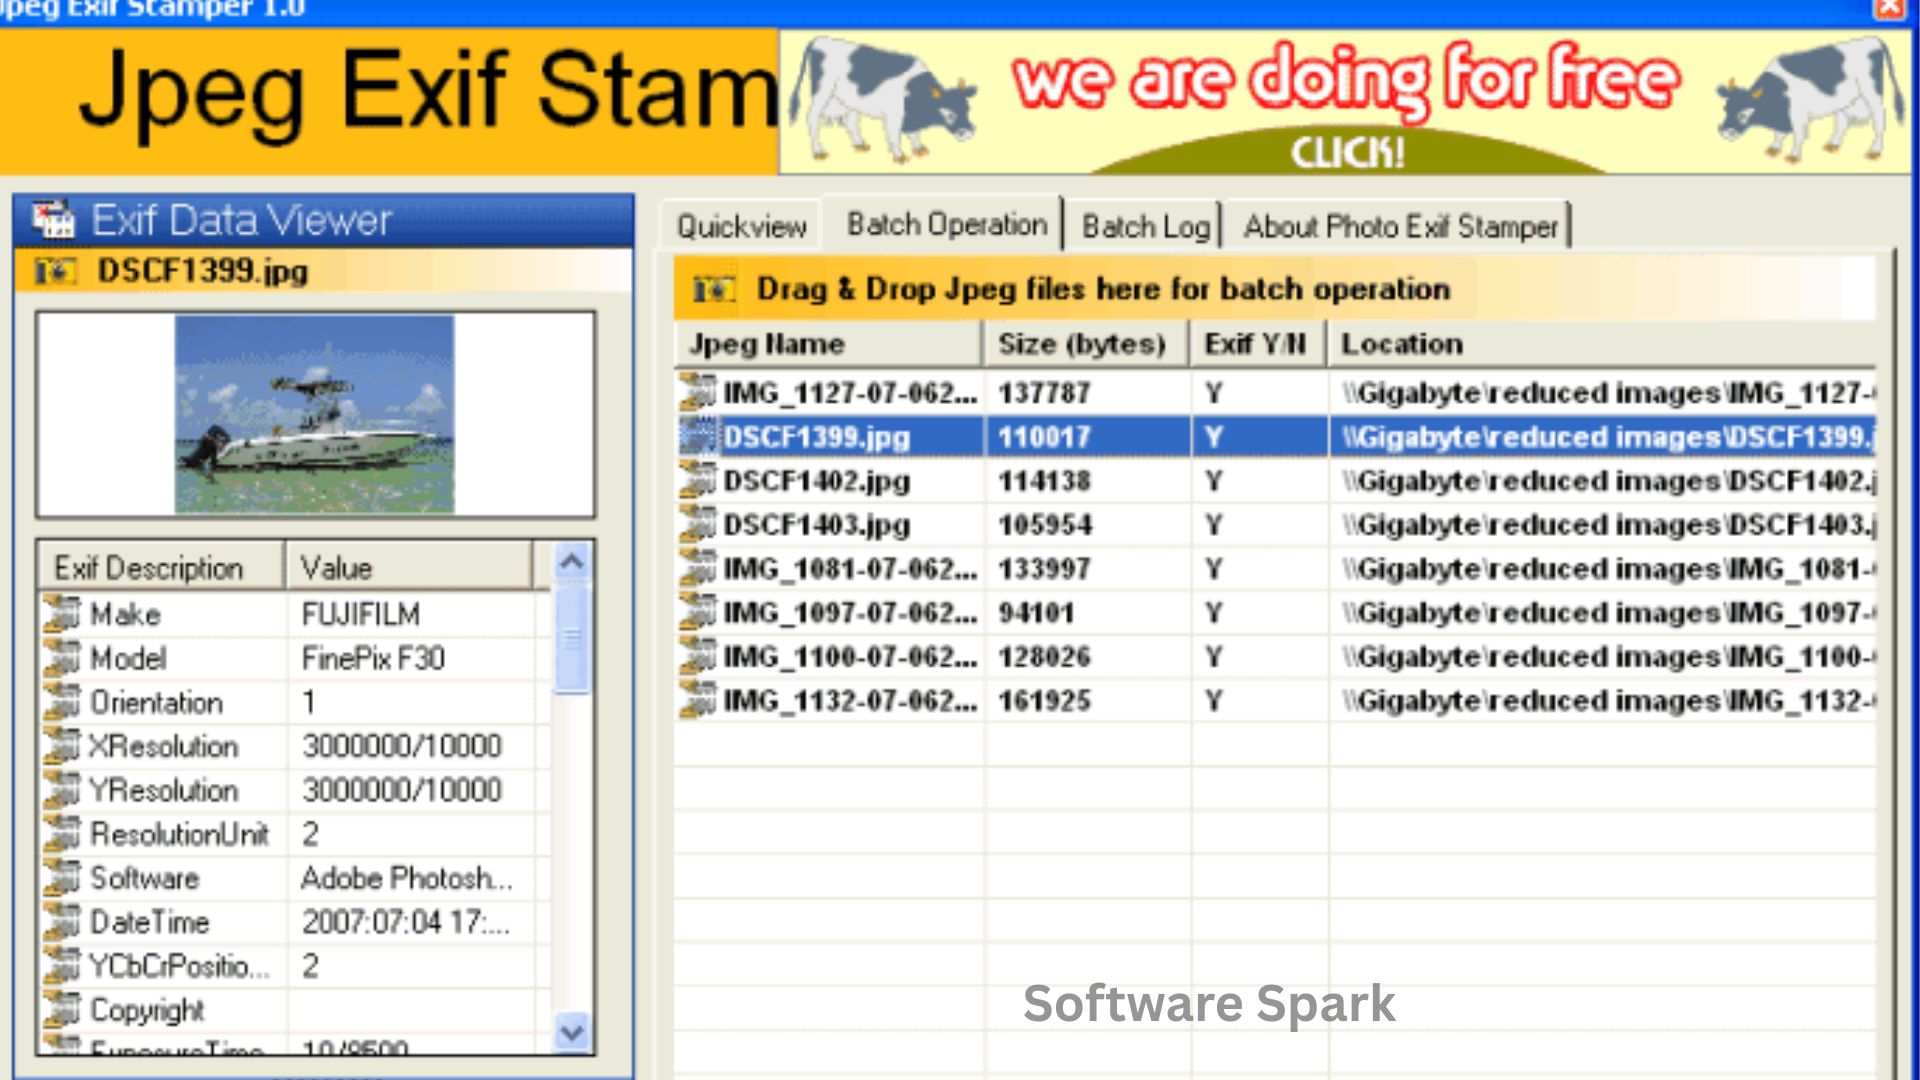Click exif list scrollbar down arrow
This screenshot has width=1920, height=1080.
pos(572,1031)
